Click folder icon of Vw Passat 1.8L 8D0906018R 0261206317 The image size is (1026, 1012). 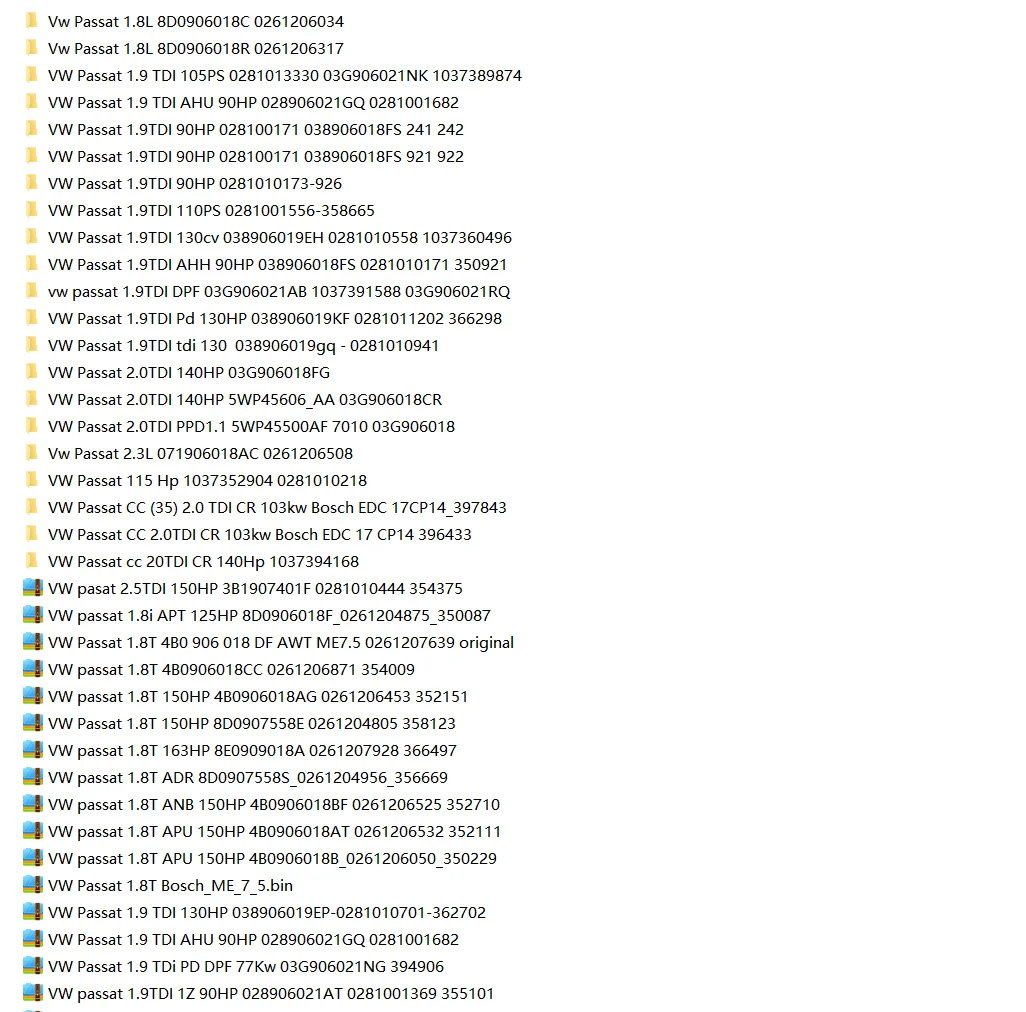click(x=31, y=48)
